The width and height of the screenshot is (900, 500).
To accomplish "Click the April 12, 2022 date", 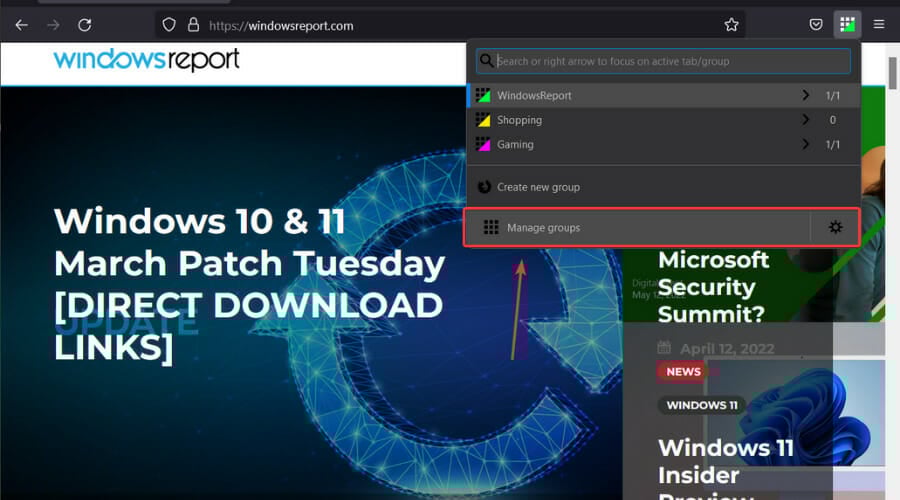I will click(727, 348).
